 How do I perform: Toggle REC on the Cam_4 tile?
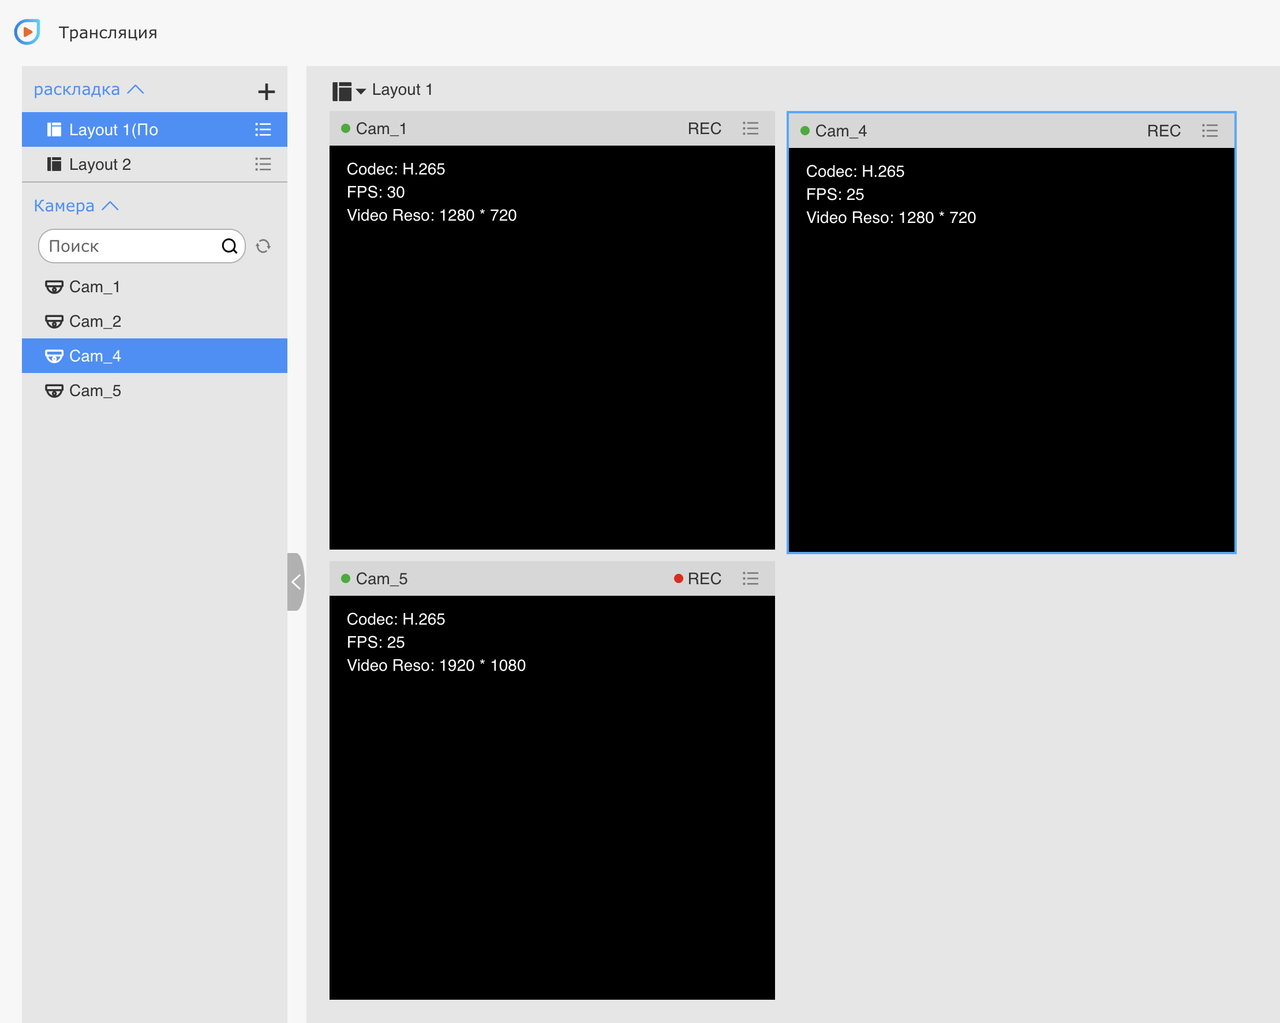[x=1164, y=131]
